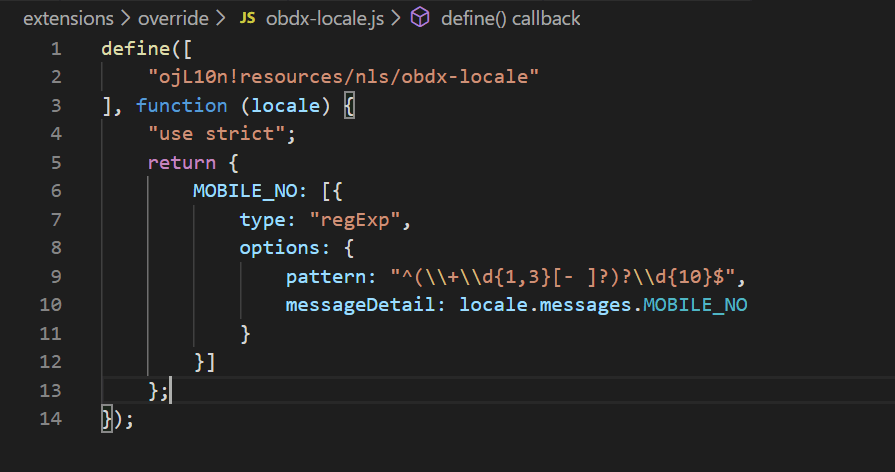This screenshot has width=895, height=472.
Task: Expand chevron after obdx-locale.js breadcrumb
Action: (x=396, y=18)
